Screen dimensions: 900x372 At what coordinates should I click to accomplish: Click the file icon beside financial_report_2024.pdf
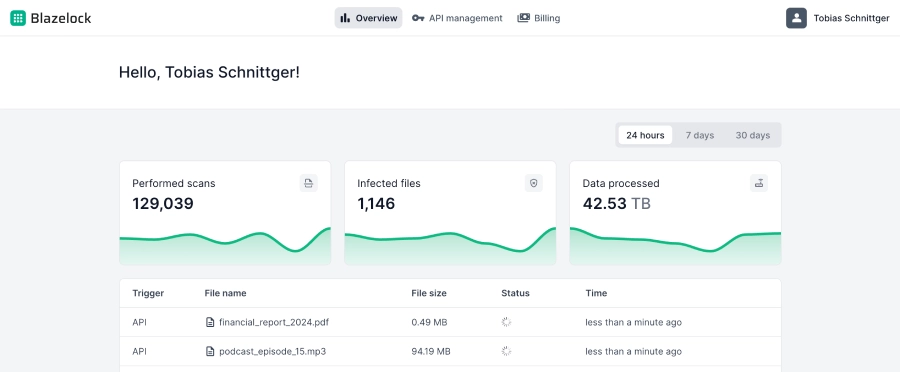point(210,322)
